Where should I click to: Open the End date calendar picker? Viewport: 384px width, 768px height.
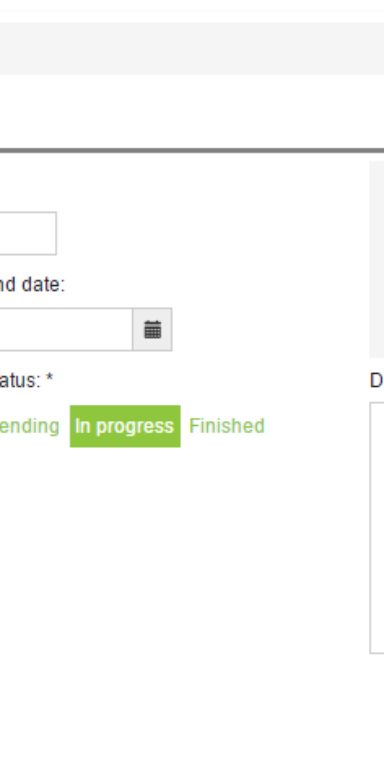[152, 330]
